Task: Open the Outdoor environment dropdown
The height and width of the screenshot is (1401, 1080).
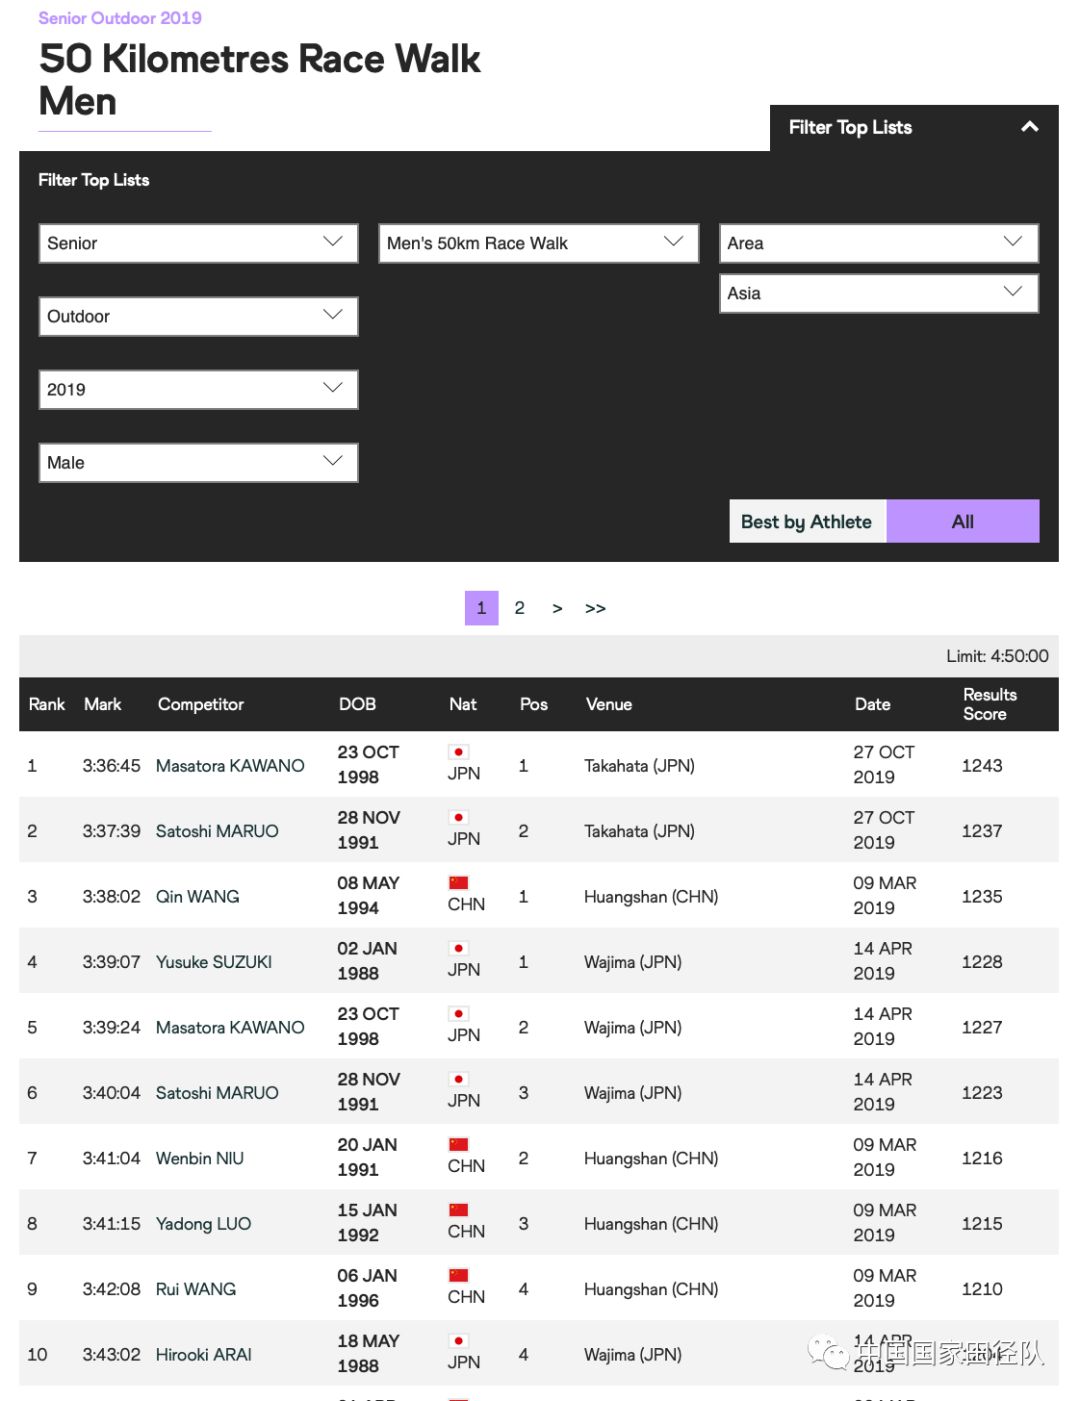Action: coord(198,316)
